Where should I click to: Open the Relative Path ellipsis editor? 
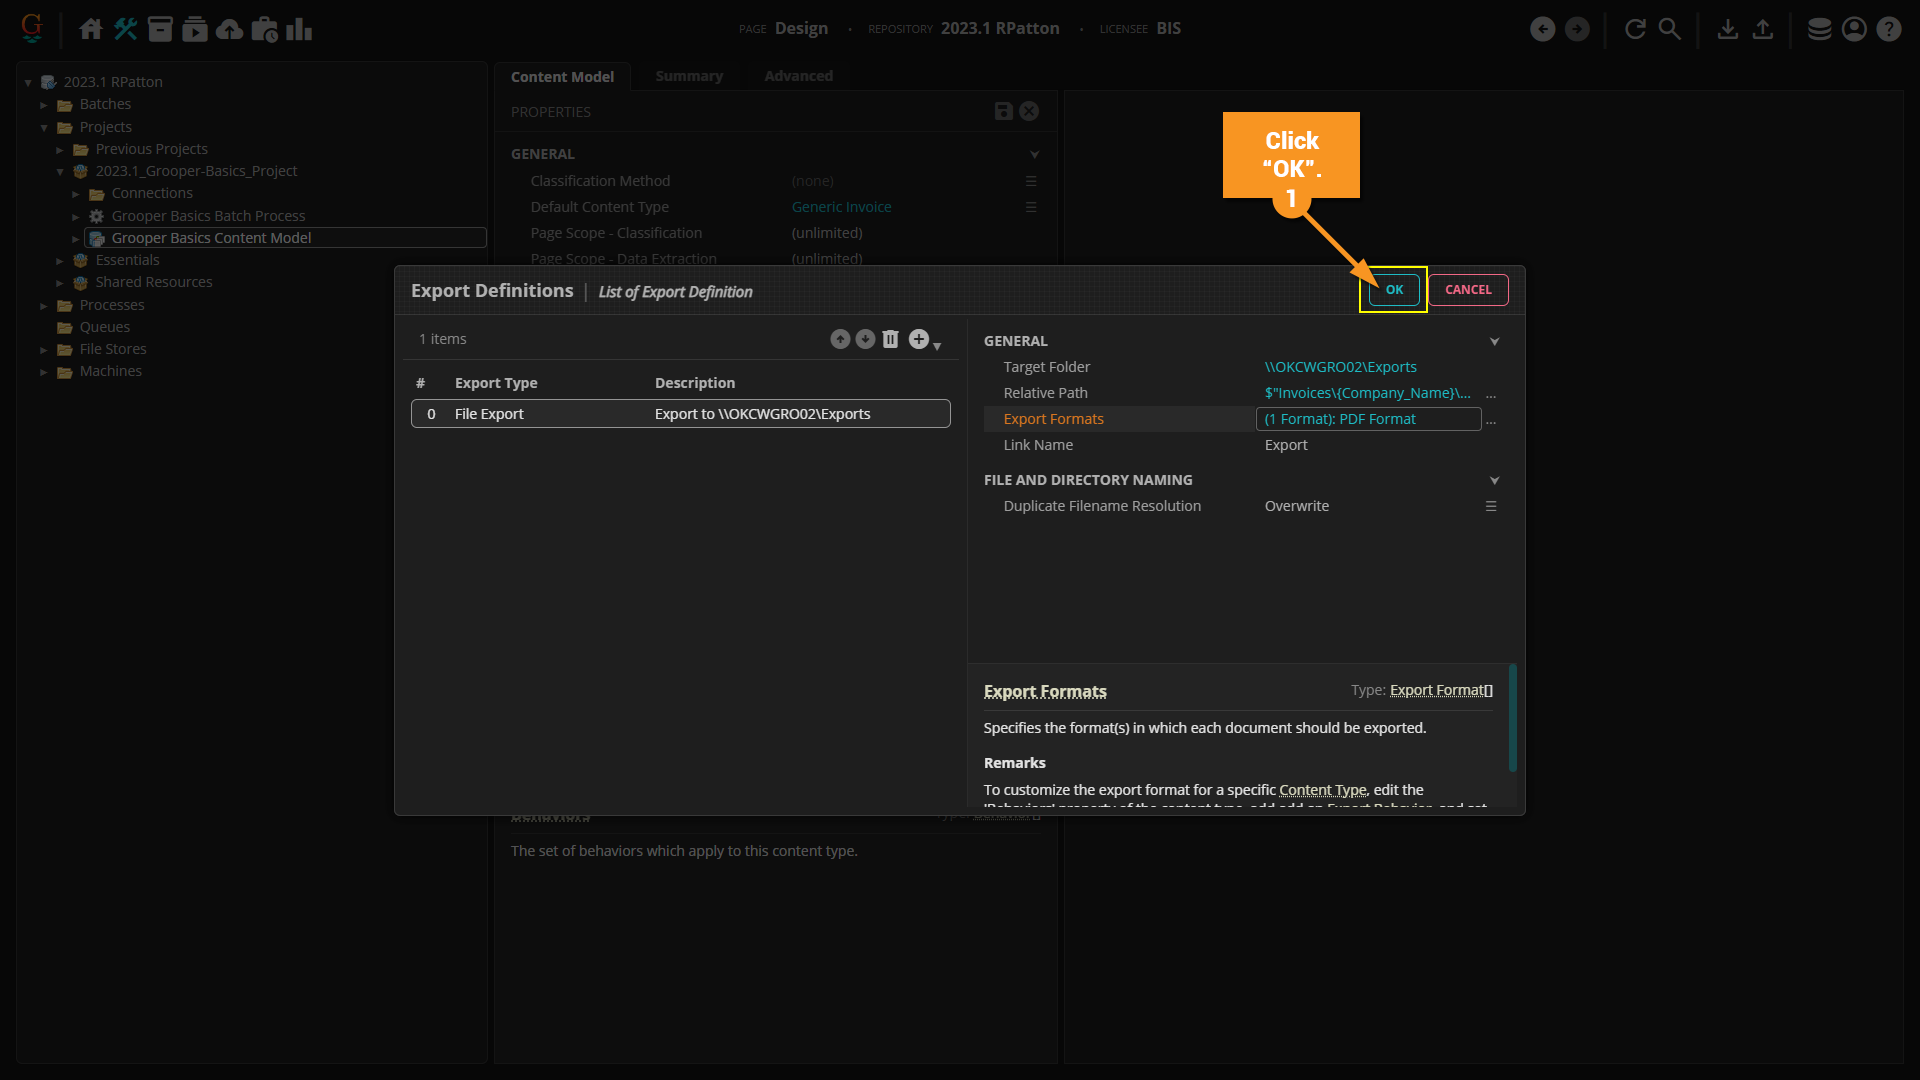1491,394
